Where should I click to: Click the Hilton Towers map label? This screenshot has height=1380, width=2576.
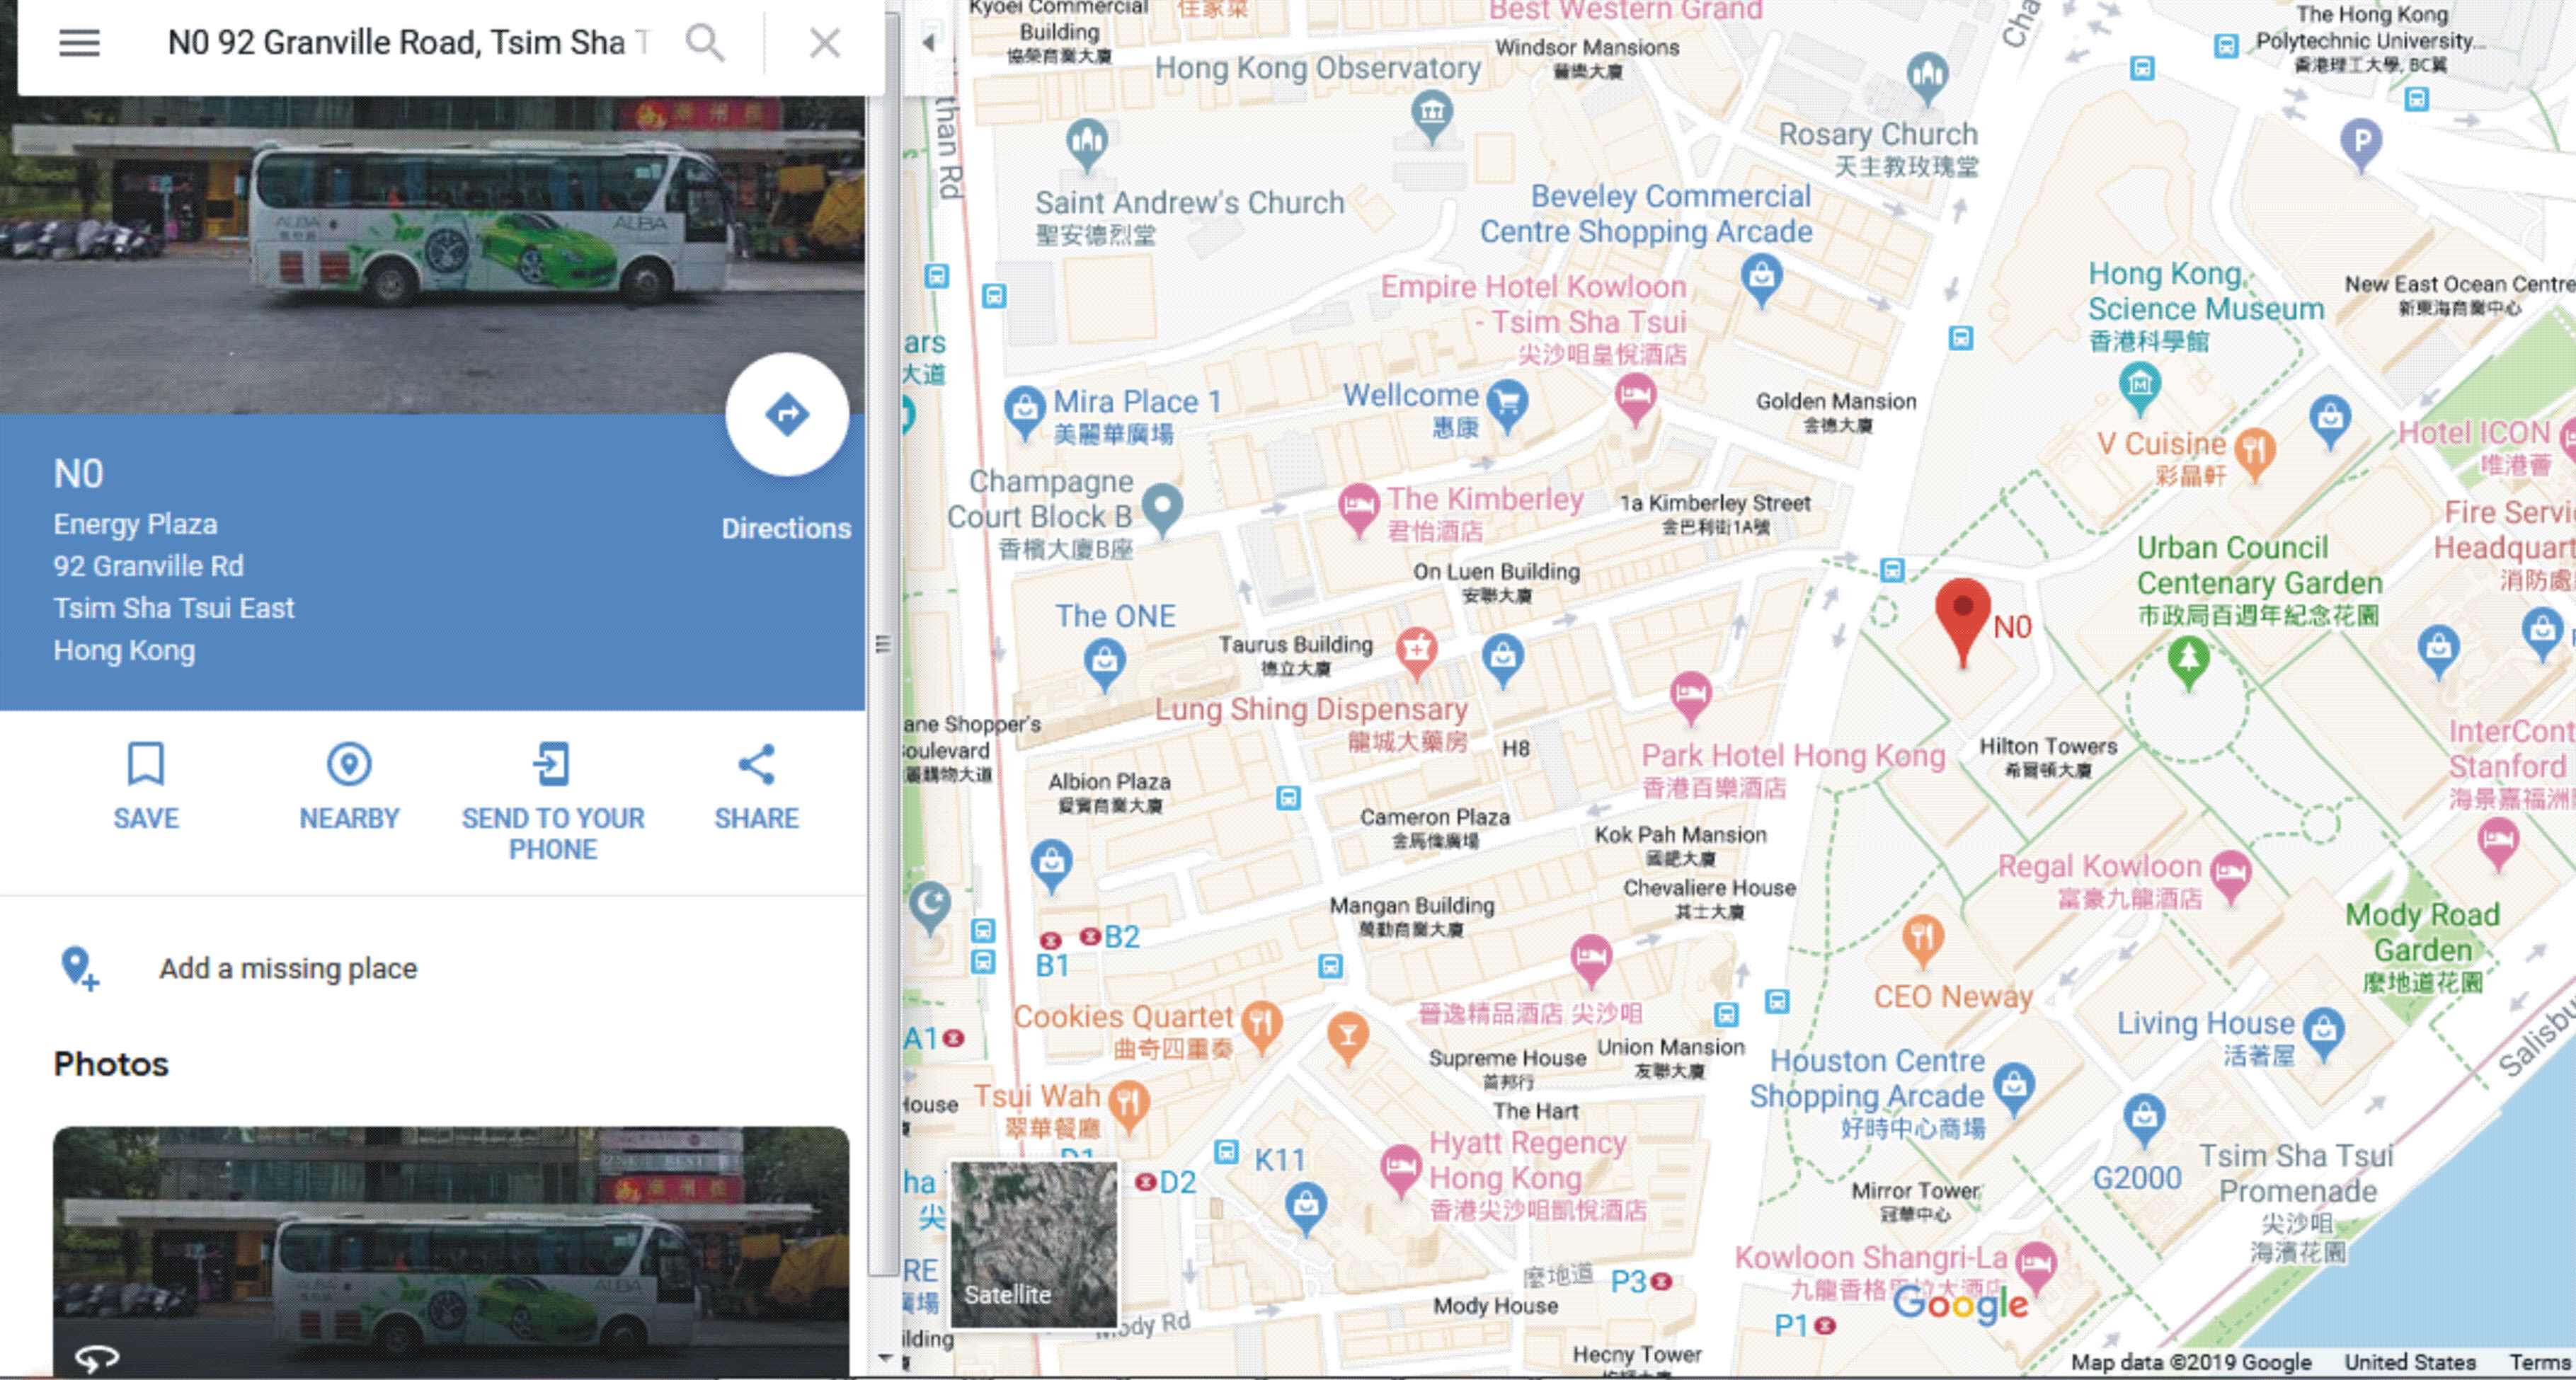pos(2048,757)
